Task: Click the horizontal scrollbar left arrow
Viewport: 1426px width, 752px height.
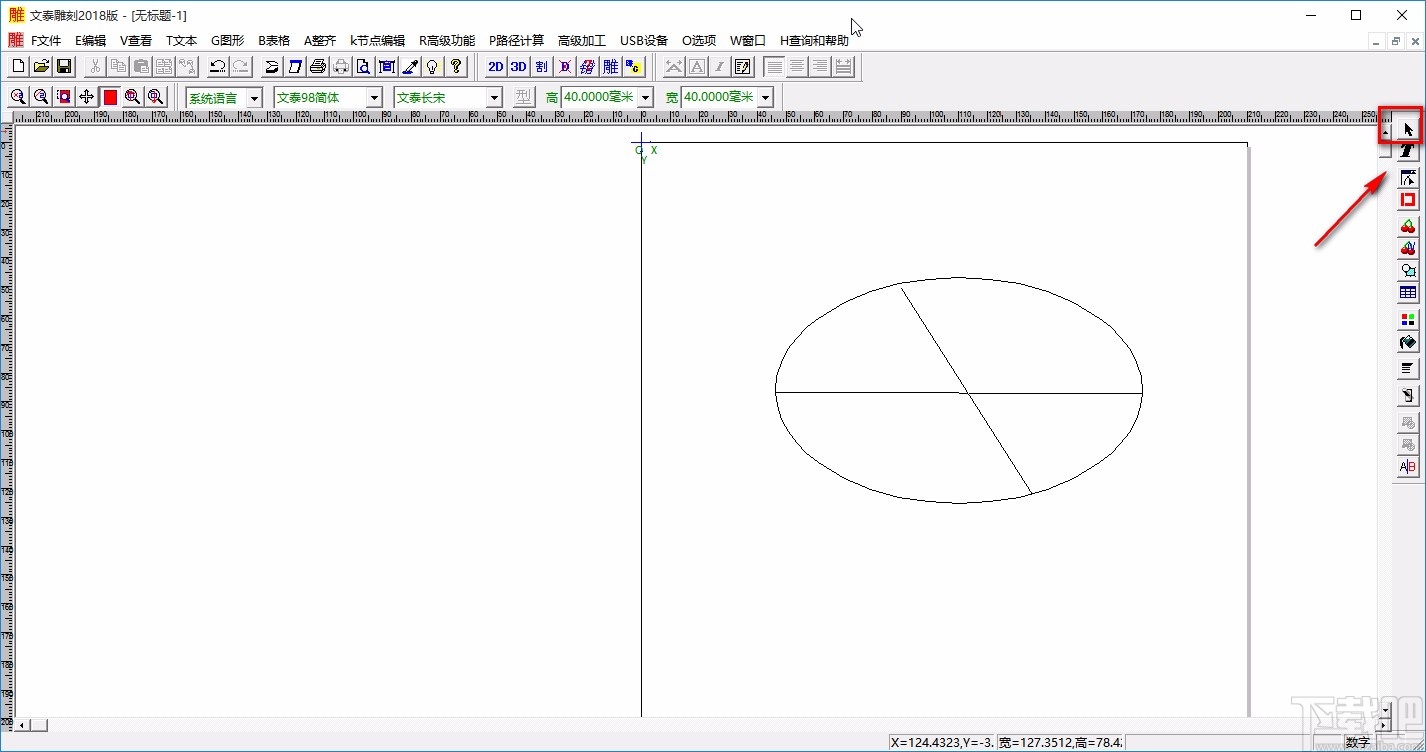Action: pyautogui.click(x=22, y=724)
